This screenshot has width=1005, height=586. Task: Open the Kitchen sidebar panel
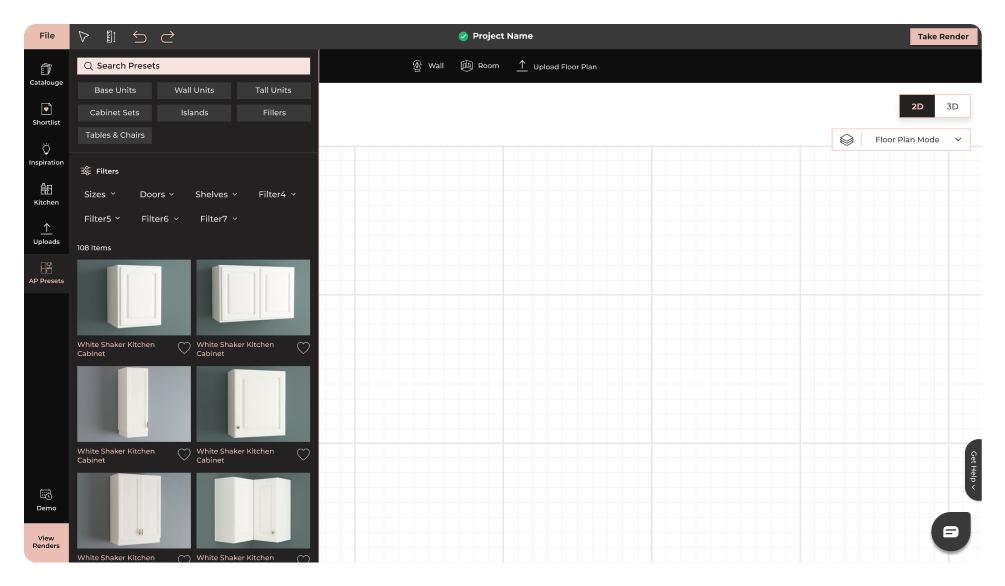46,194
